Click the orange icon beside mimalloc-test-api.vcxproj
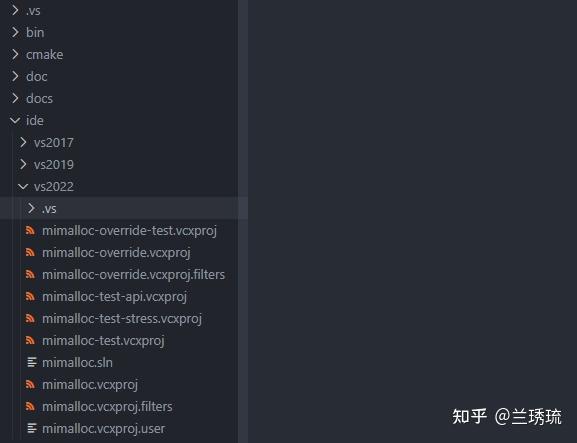This screenshot has height=443, width=577. (x=30, y=297)
